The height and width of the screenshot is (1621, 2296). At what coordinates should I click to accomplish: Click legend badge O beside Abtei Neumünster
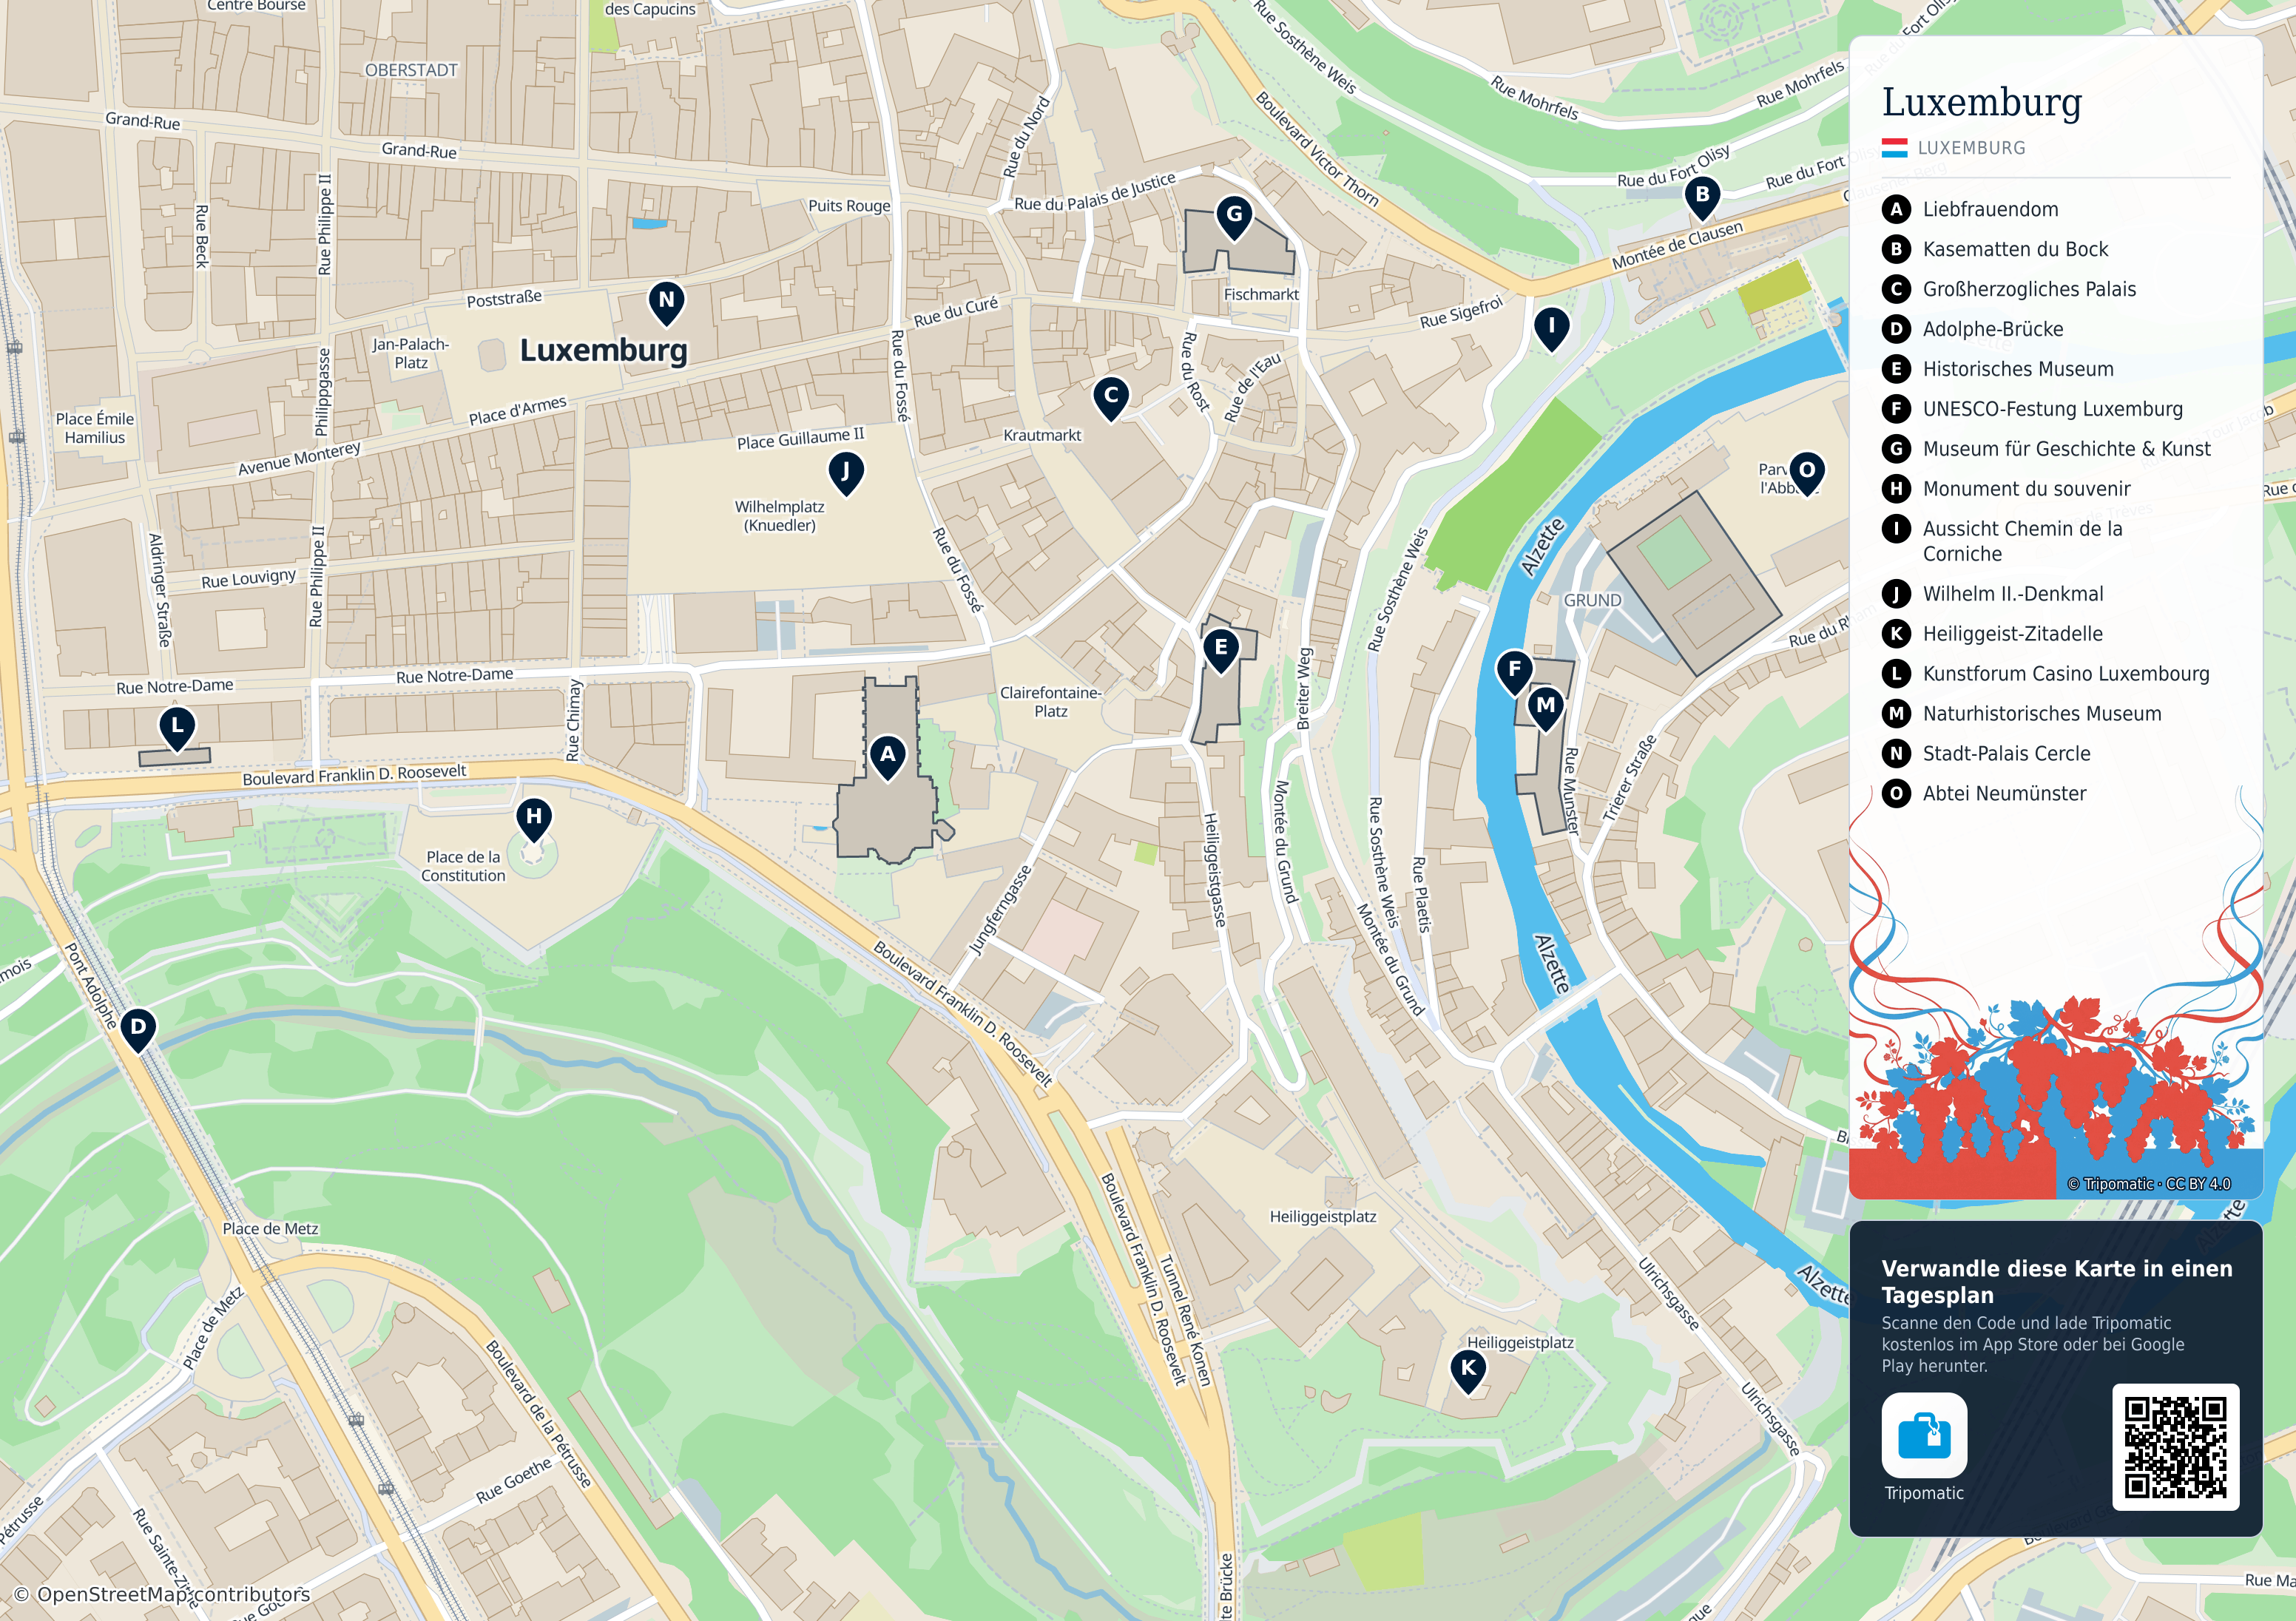tap(1896, 793)
